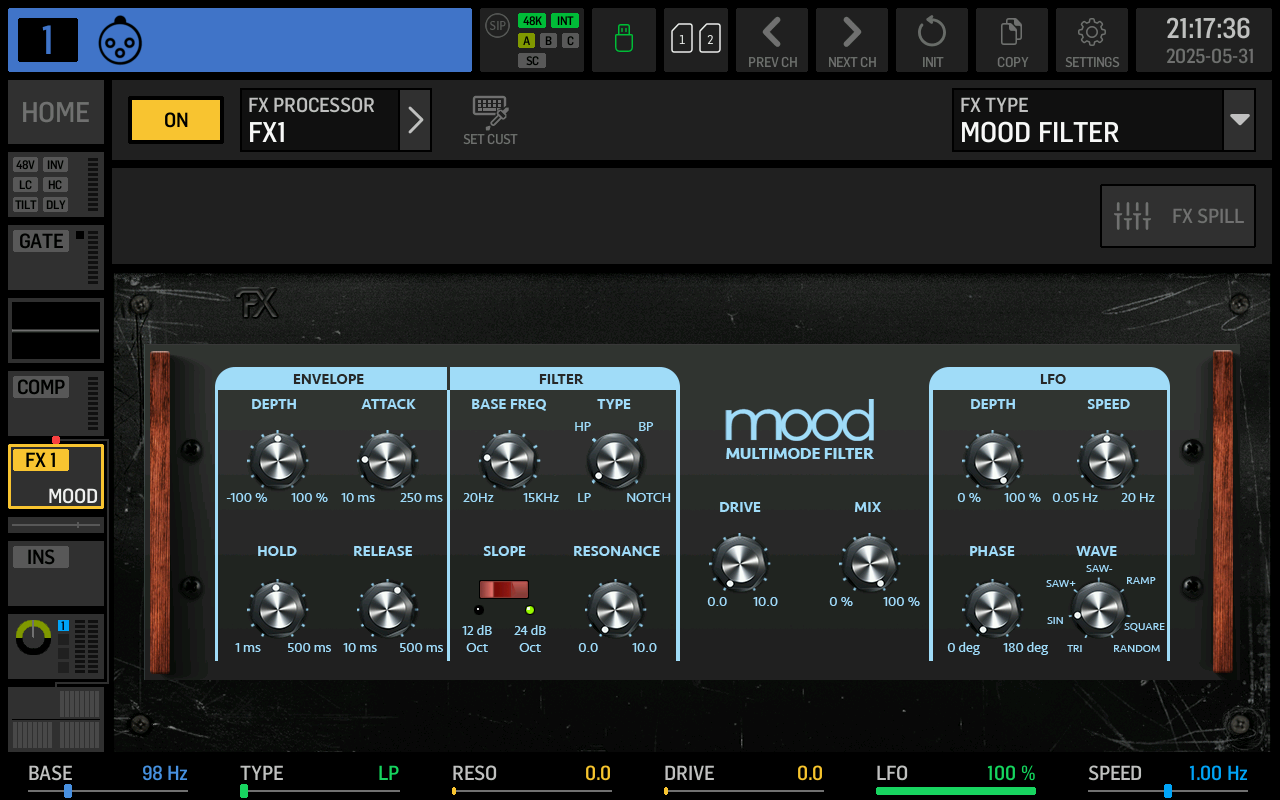The image size is (1280, 800).
Task: Go to previous channel
Action: point(772,40)
